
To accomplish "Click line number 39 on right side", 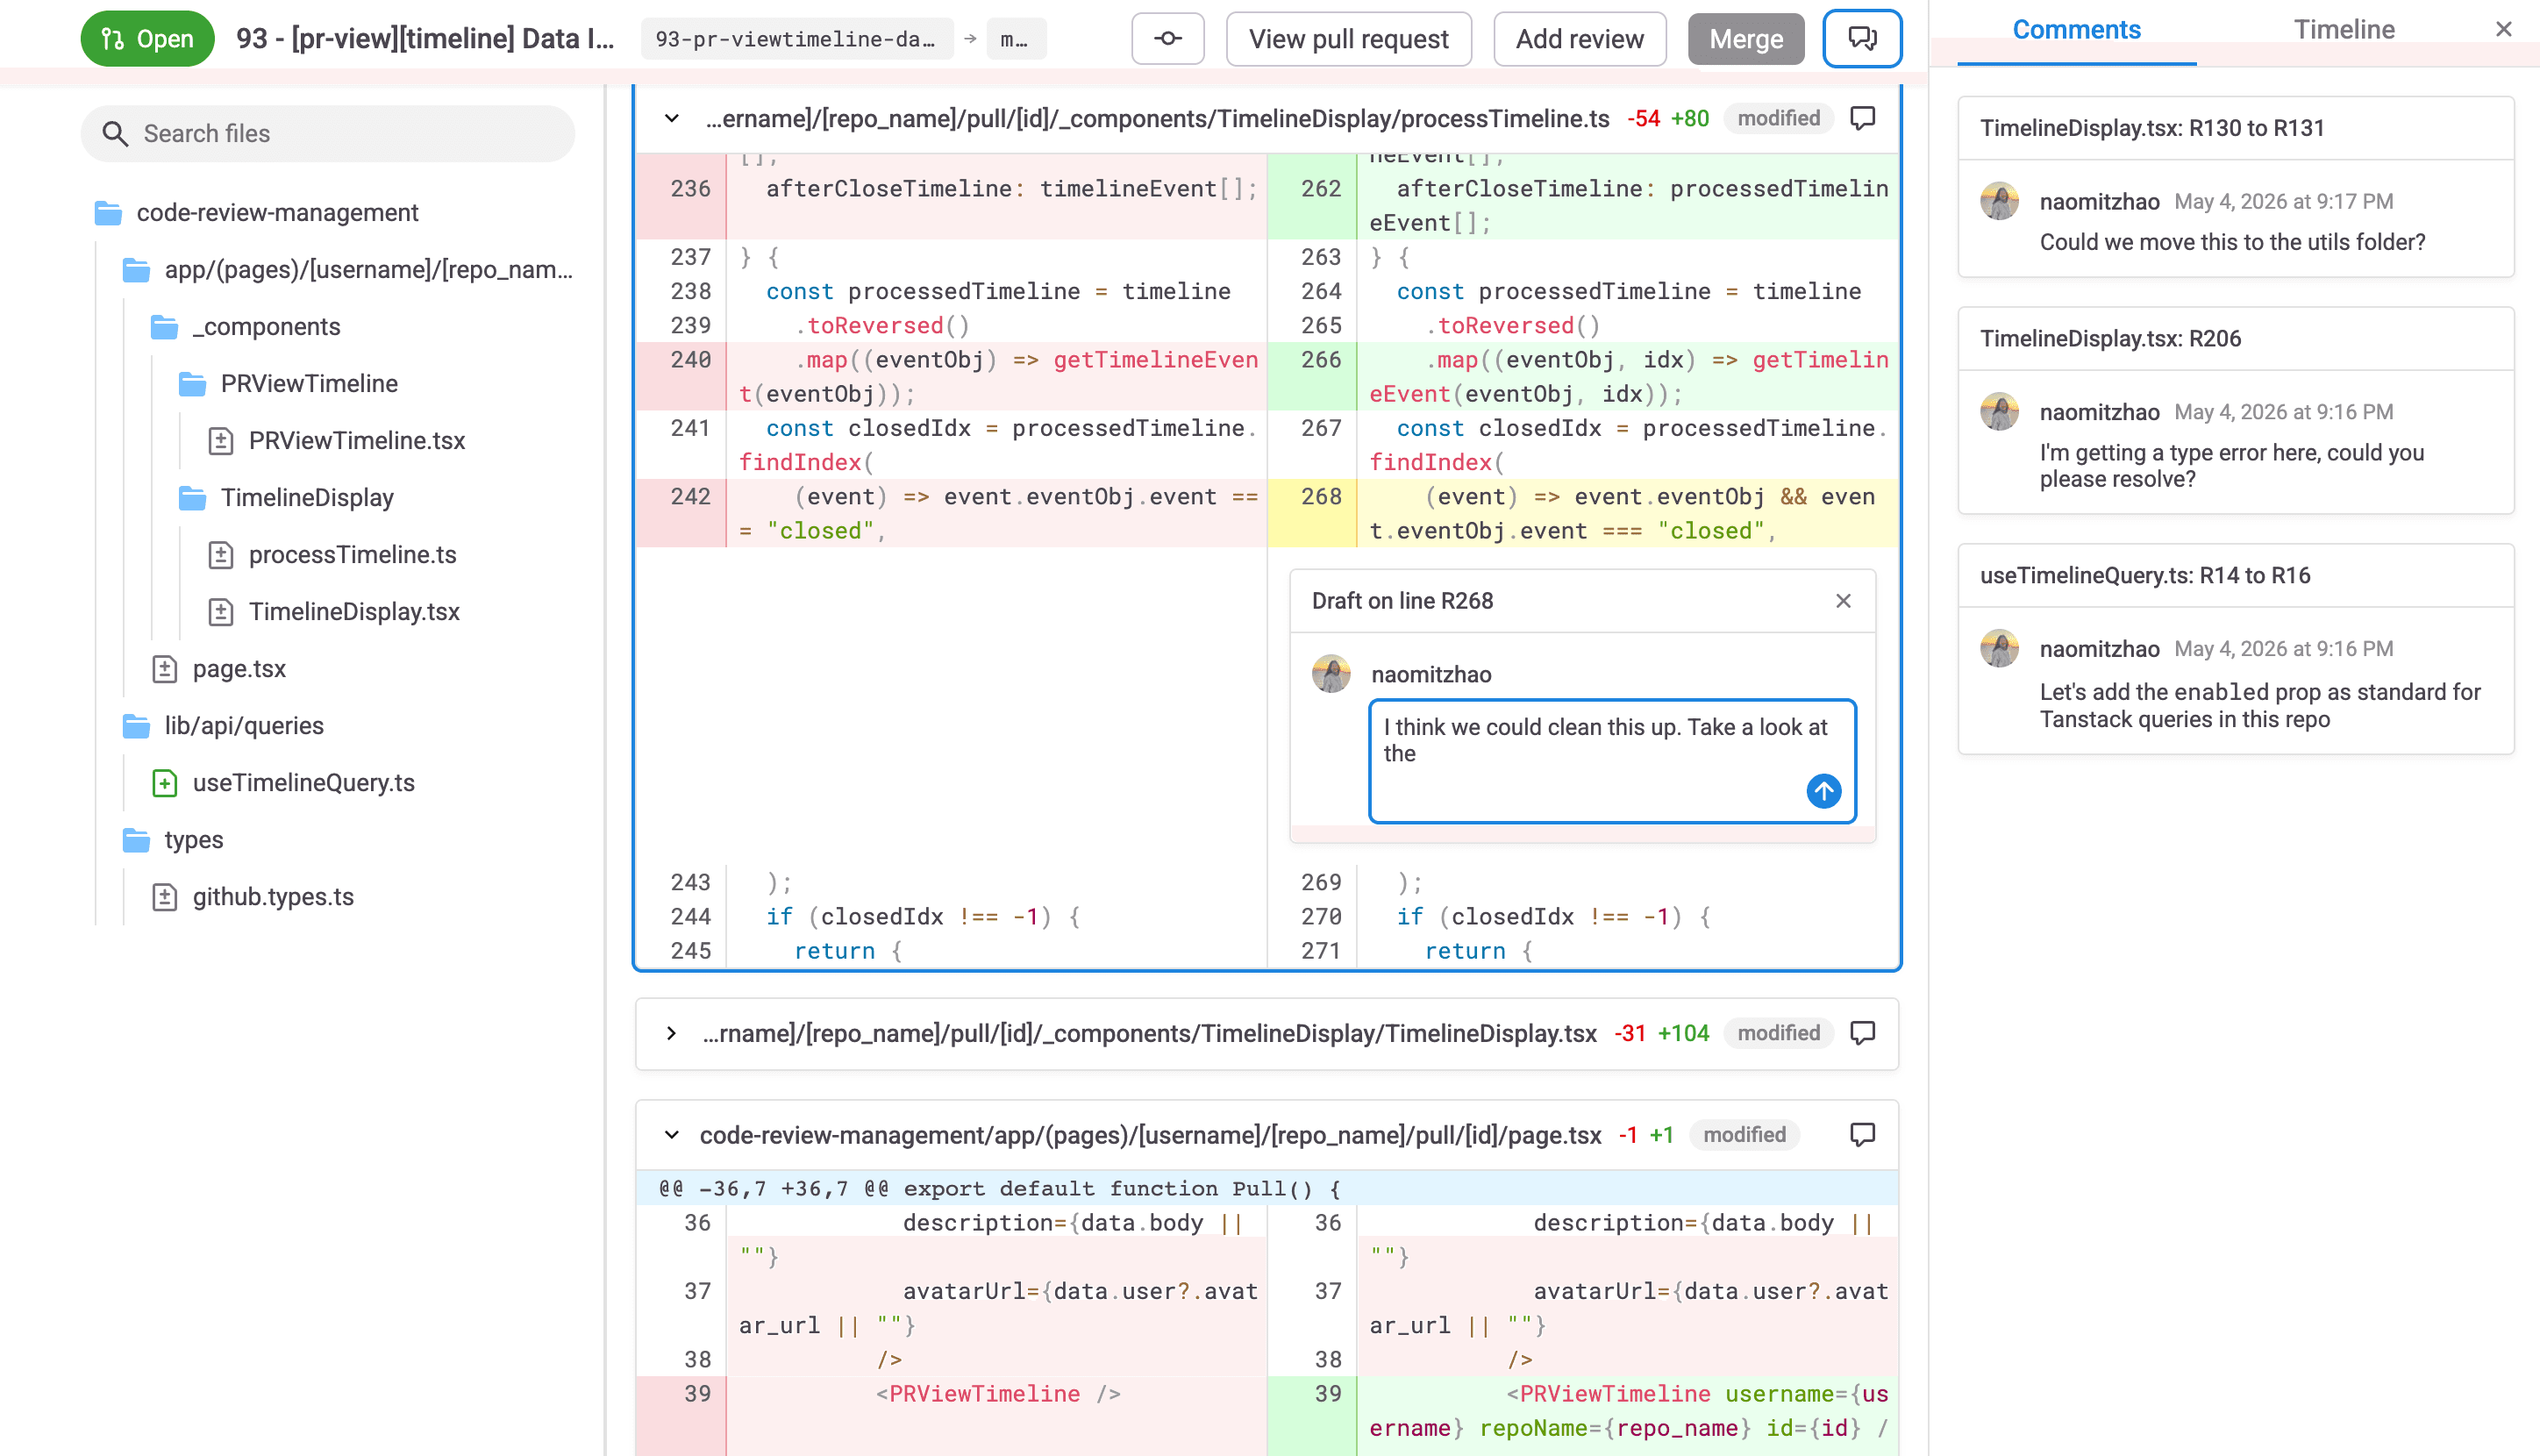I will (x=1327, y=1394).
